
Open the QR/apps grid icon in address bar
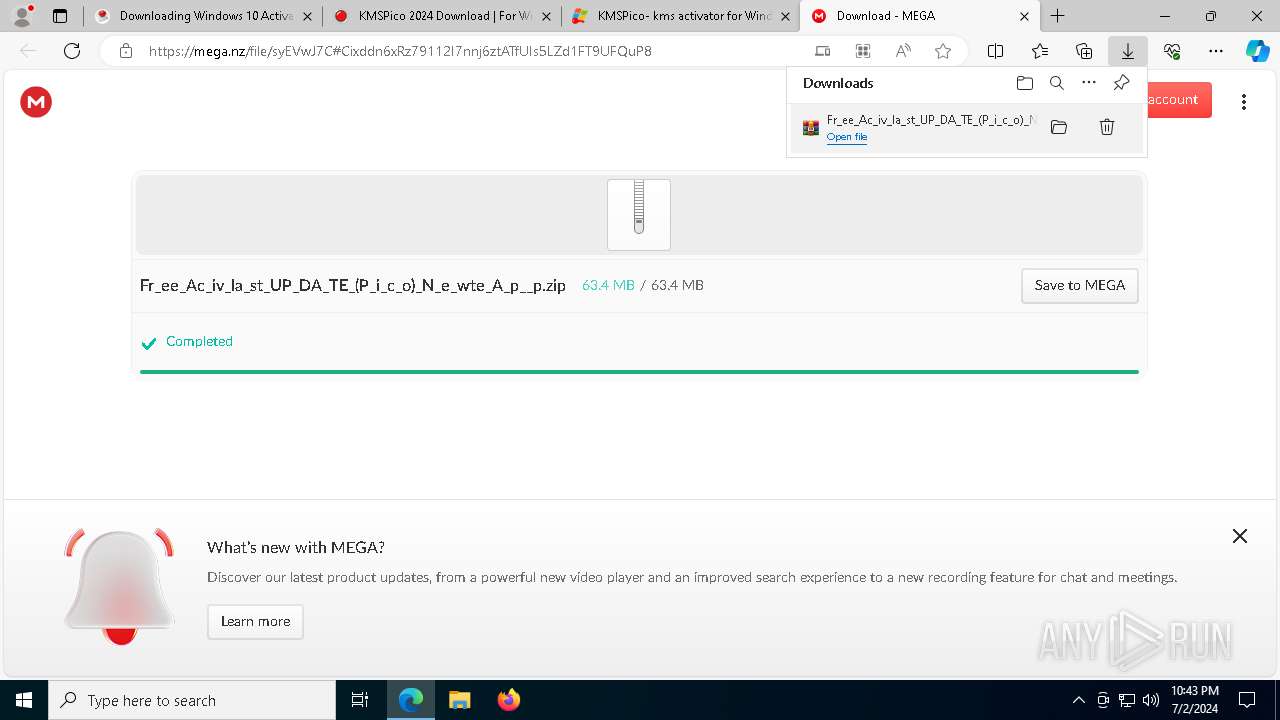(863, 51)
